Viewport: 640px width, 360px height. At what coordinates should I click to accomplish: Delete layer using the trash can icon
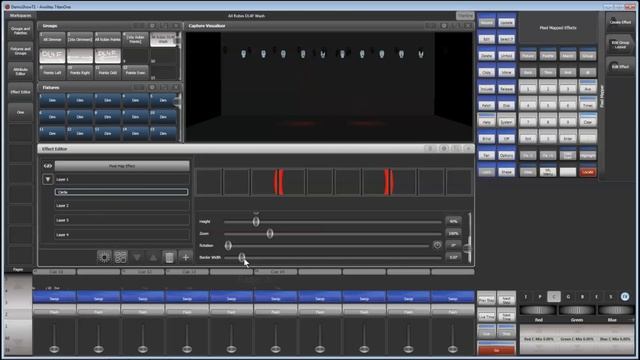point(169,257)
